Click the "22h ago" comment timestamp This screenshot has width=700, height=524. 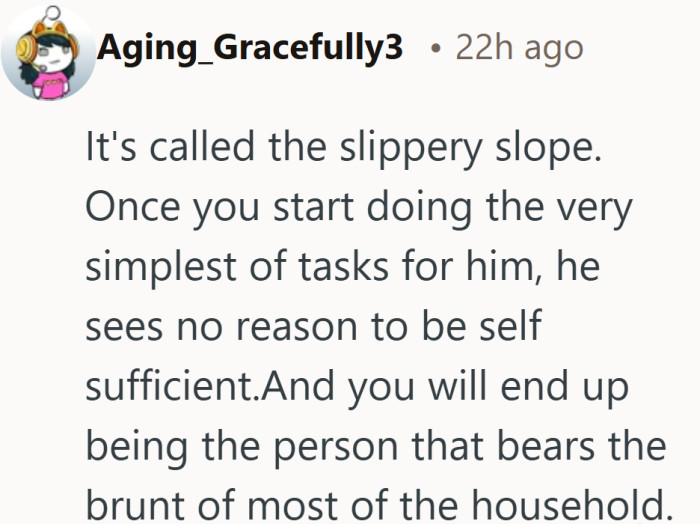(x=519, y=47)
